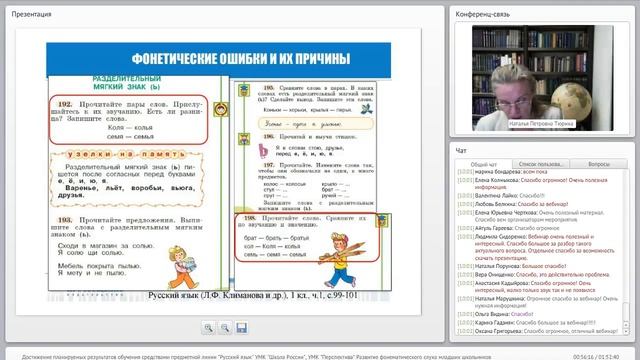Screen dimensions: 640x360
Task: Click the presenter name label on the video
Action: coord(541,123)
